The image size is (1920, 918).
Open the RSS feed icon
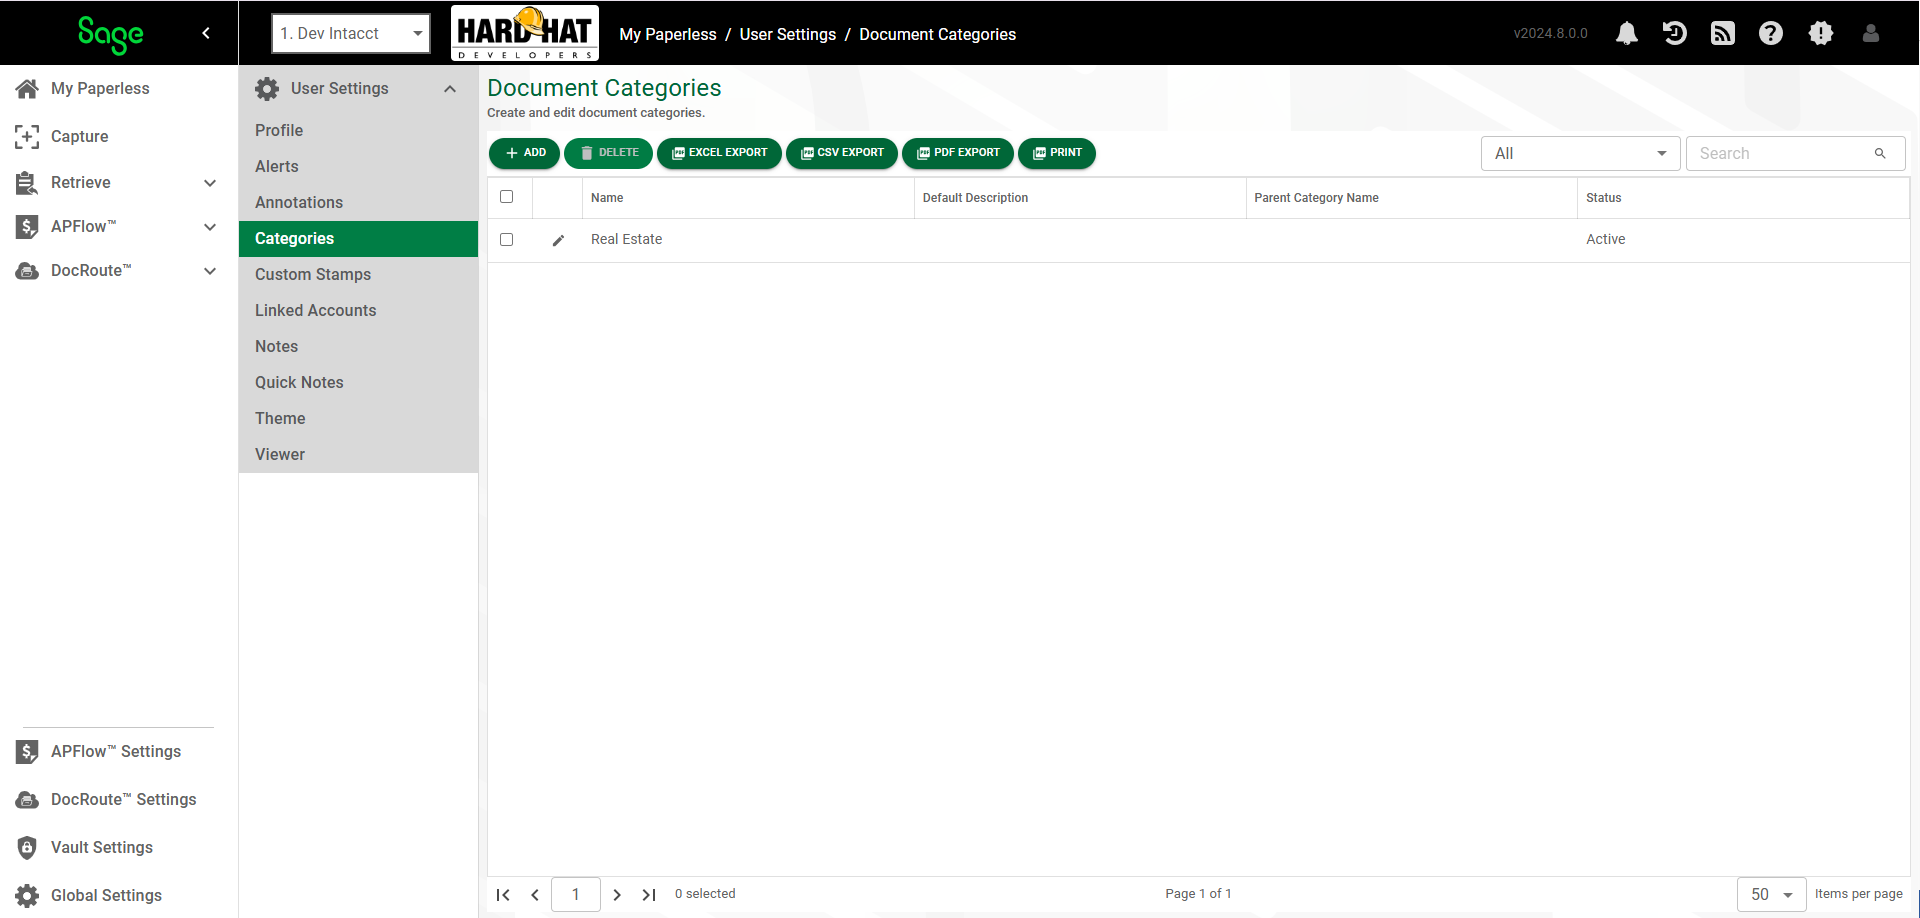(1723, 33)
